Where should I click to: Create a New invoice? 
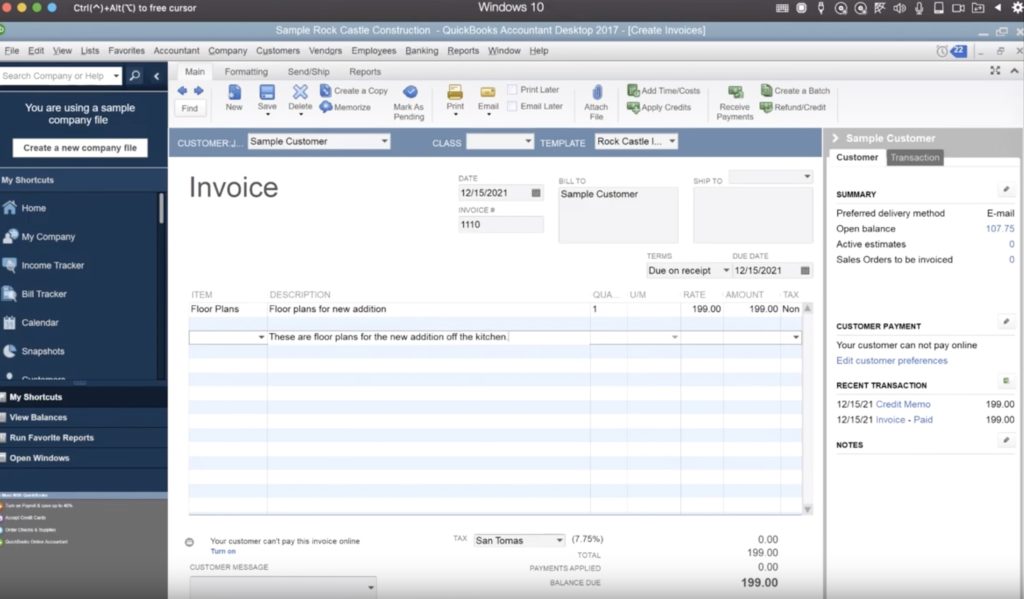pyautogui.click(x=234, y=98)
